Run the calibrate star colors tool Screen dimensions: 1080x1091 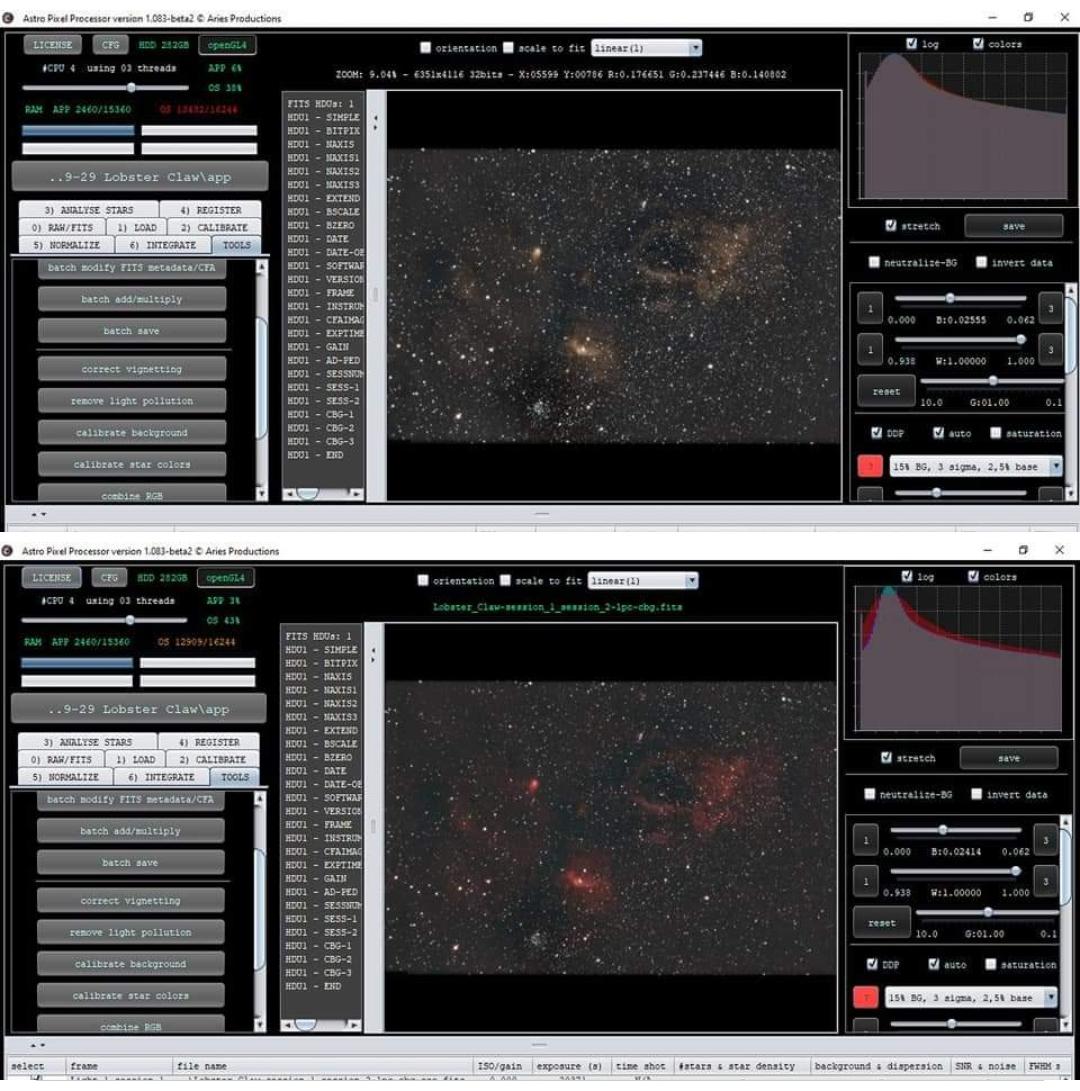(132, 464)
